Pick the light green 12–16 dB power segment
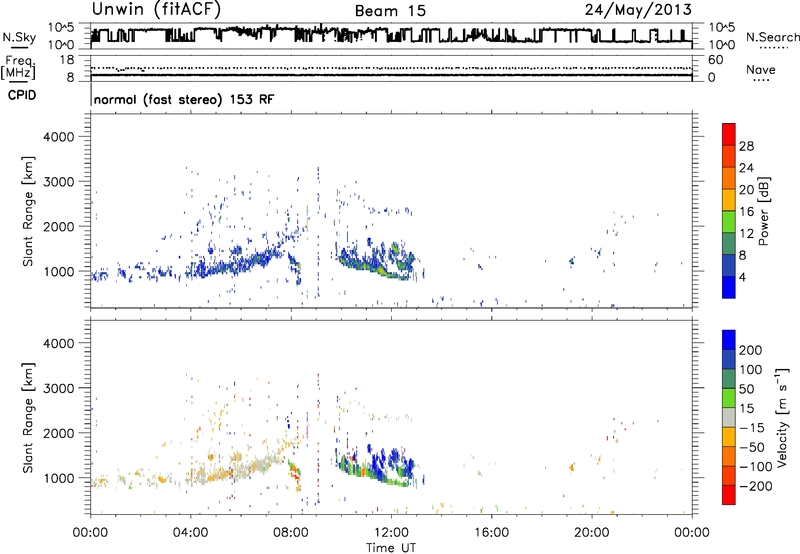 (729, 222)
